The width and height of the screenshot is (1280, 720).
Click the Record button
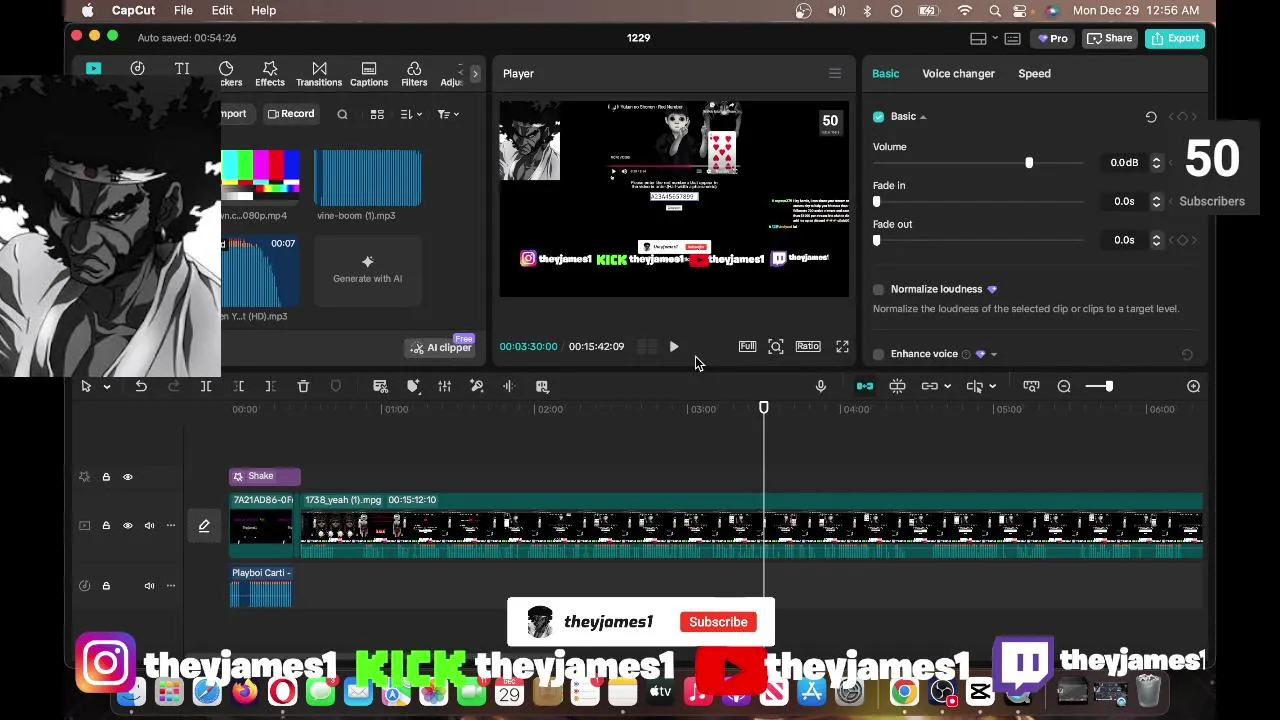coord(291,114)
